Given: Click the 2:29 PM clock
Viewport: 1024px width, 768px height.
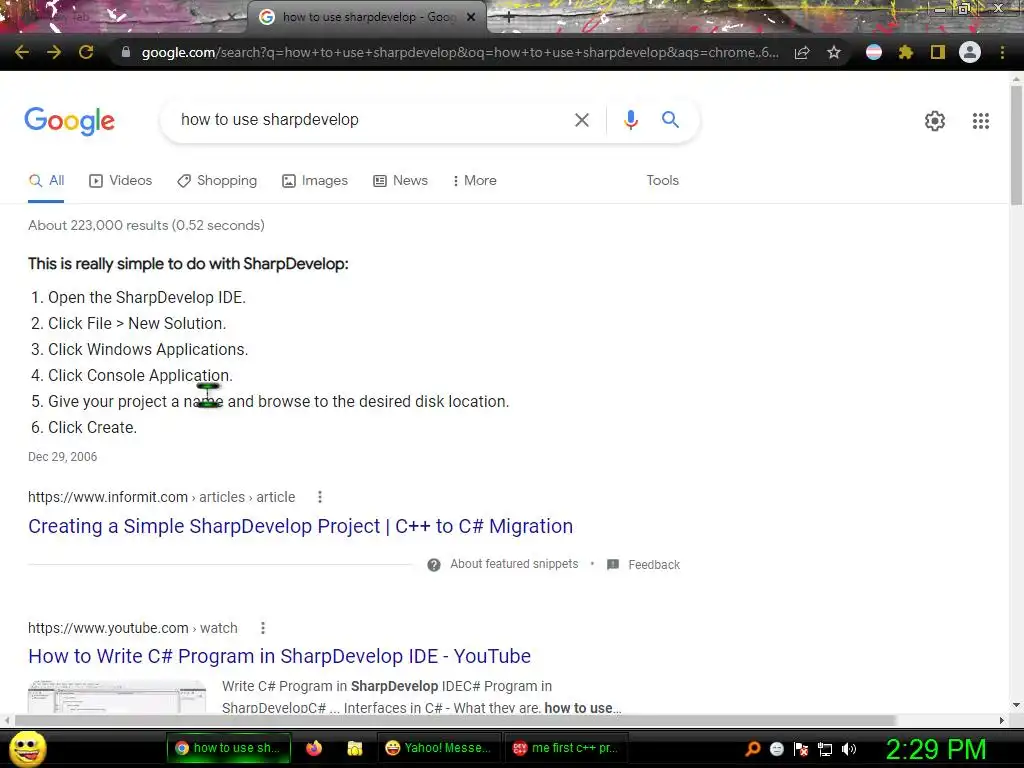Looking at the screenshot, I should click(936, 750).
